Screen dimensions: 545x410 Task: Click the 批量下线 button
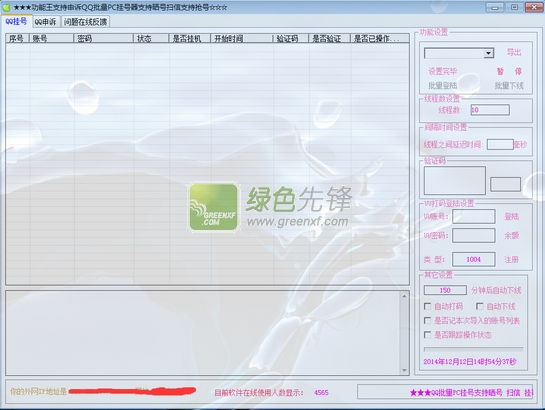click(509, 85)
